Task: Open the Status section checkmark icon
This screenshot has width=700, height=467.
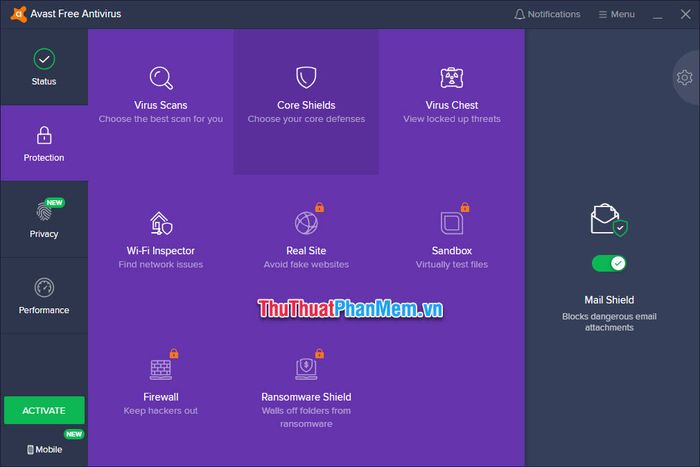Action: 44,59
